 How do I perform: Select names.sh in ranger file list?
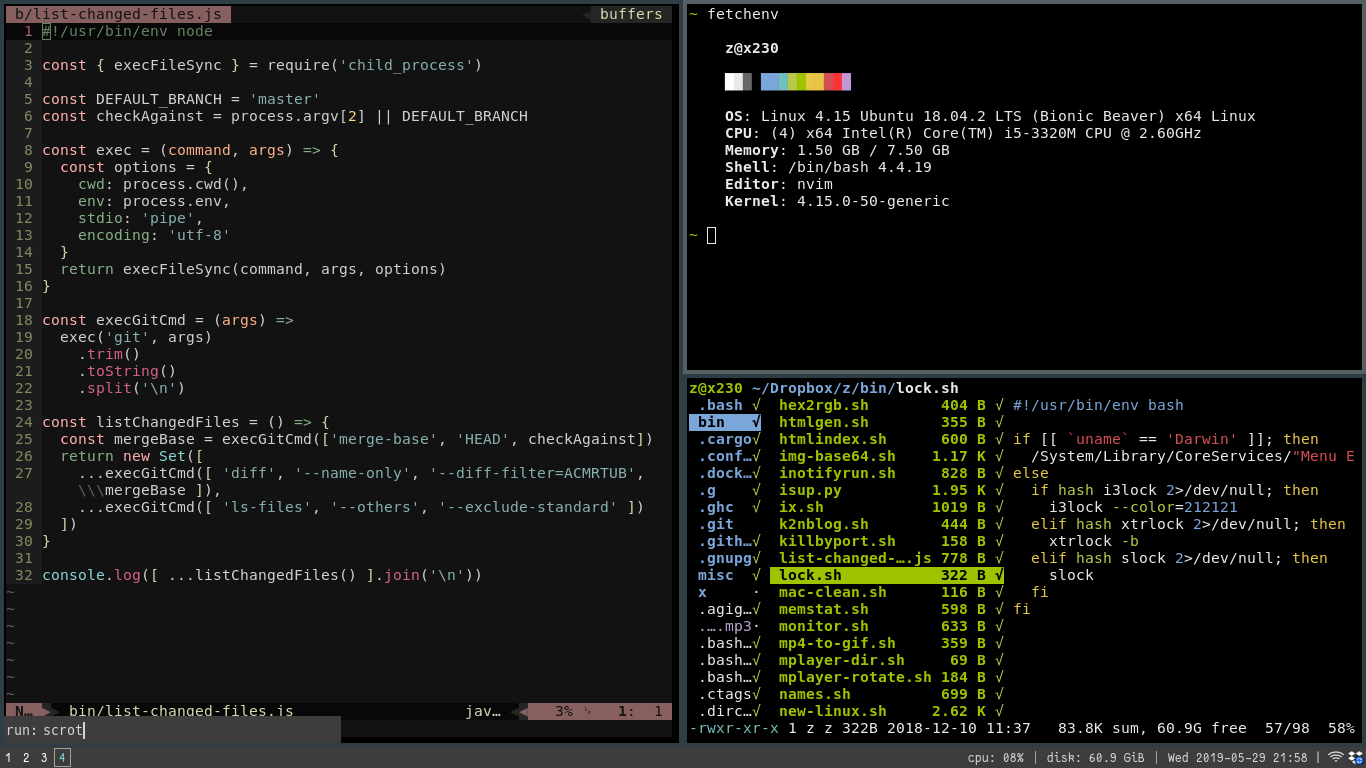[x=887, y=694]
